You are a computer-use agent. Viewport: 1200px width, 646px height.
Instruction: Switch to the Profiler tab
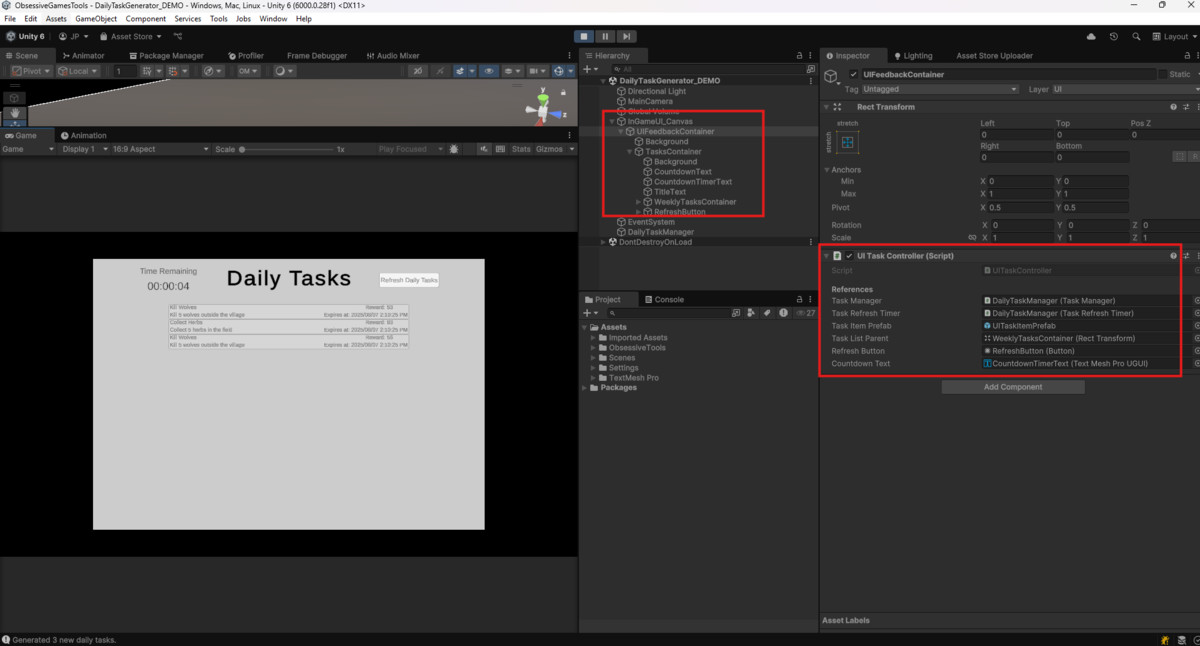[246, 56]
